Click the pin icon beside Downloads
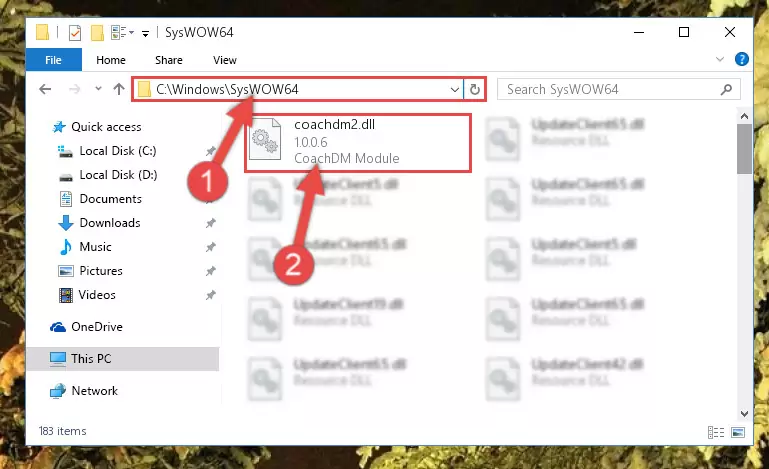The width and height of the screenshot is (769, 469). 210,223
